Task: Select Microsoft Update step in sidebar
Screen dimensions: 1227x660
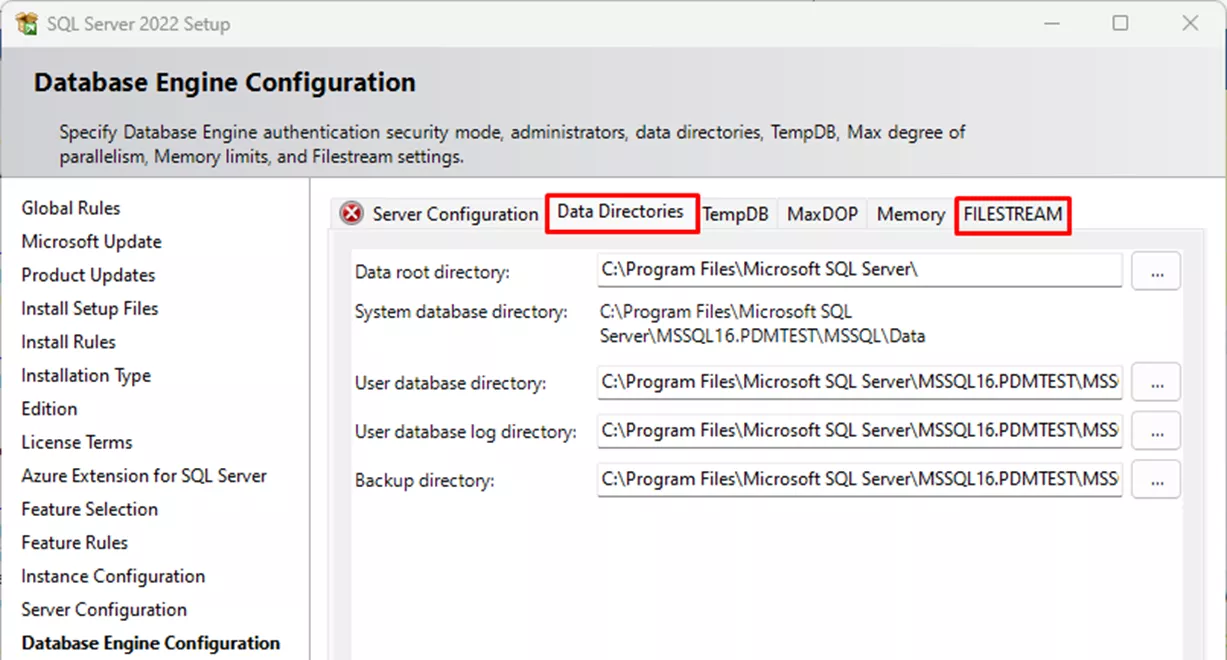Action: (x=91, y=241)
